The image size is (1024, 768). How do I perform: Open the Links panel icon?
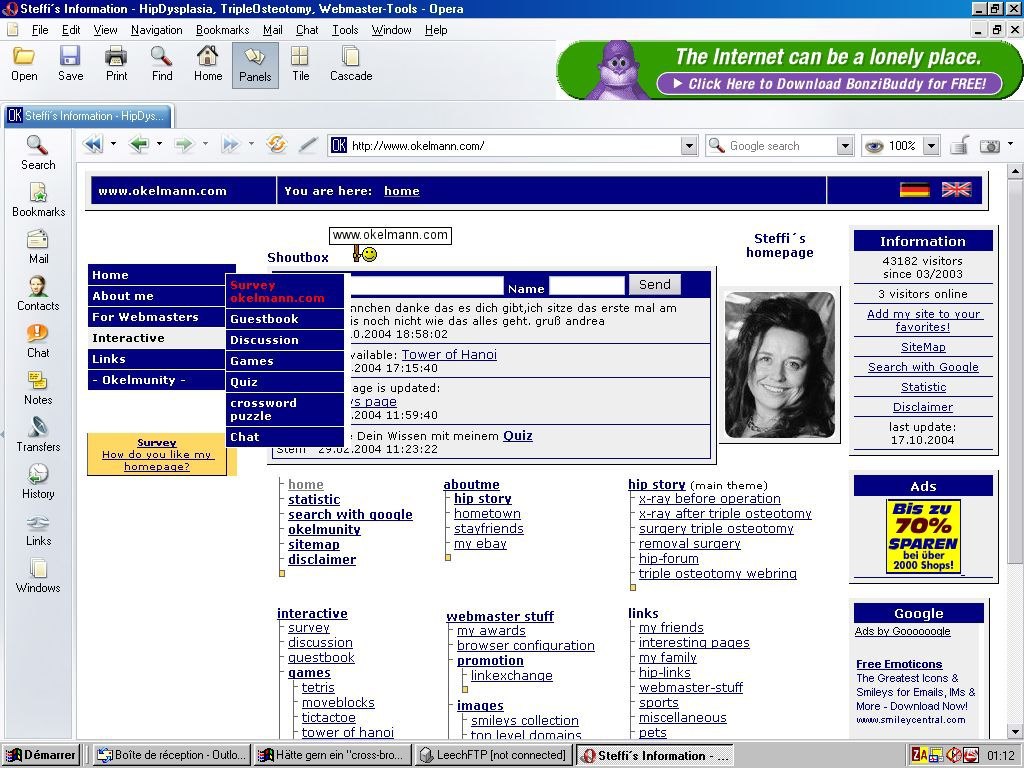38,529
